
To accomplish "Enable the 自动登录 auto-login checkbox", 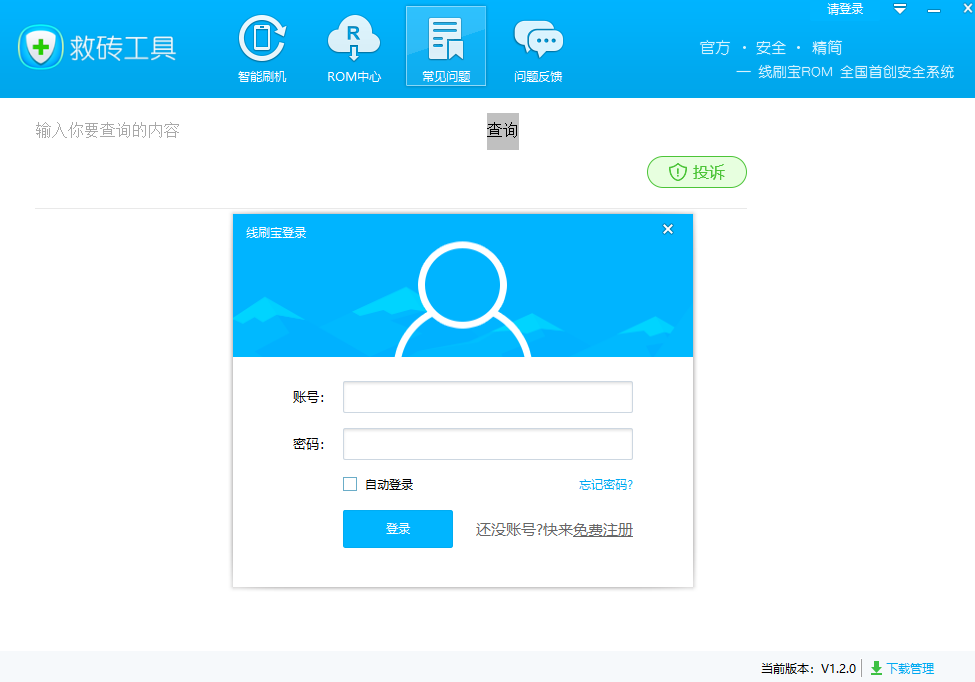I will (x=350, y=484).
